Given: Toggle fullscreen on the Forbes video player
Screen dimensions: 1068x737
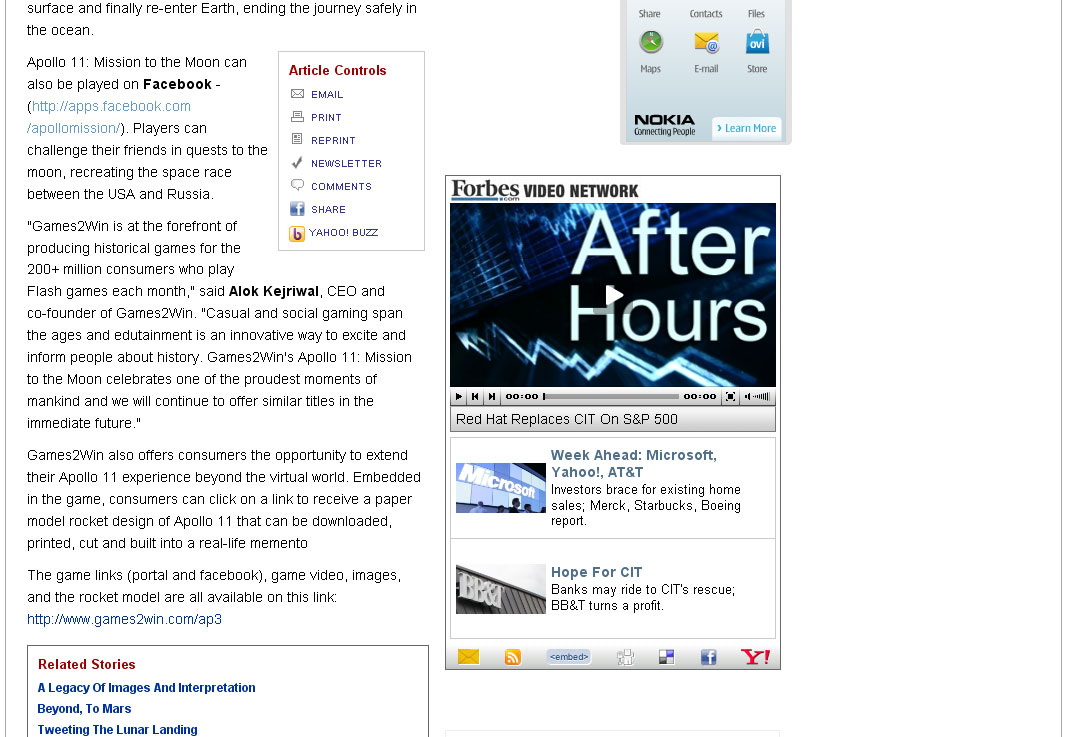Looking at the screenshot, I should (x=730, y=397).
